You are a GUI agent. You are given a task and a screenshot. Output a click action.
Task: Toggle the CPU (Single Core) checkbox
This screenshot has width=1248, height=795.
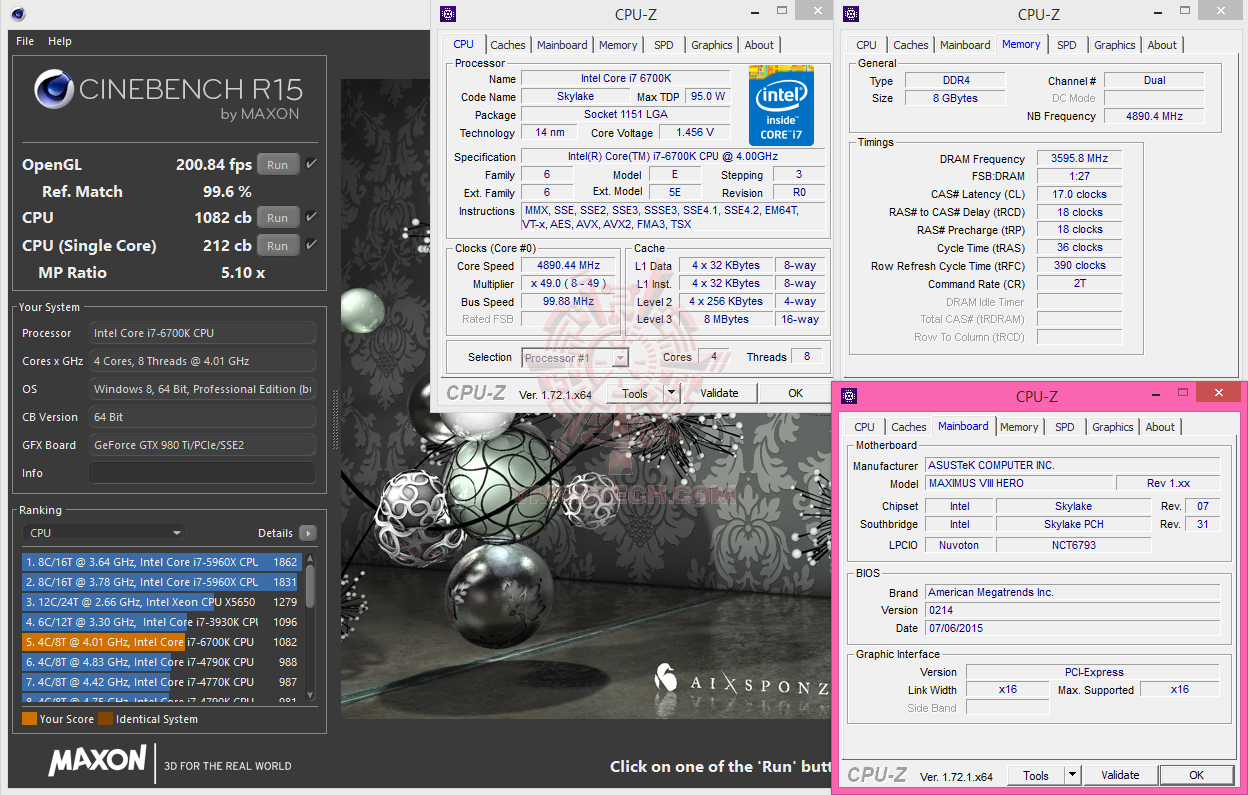(312, 245)
